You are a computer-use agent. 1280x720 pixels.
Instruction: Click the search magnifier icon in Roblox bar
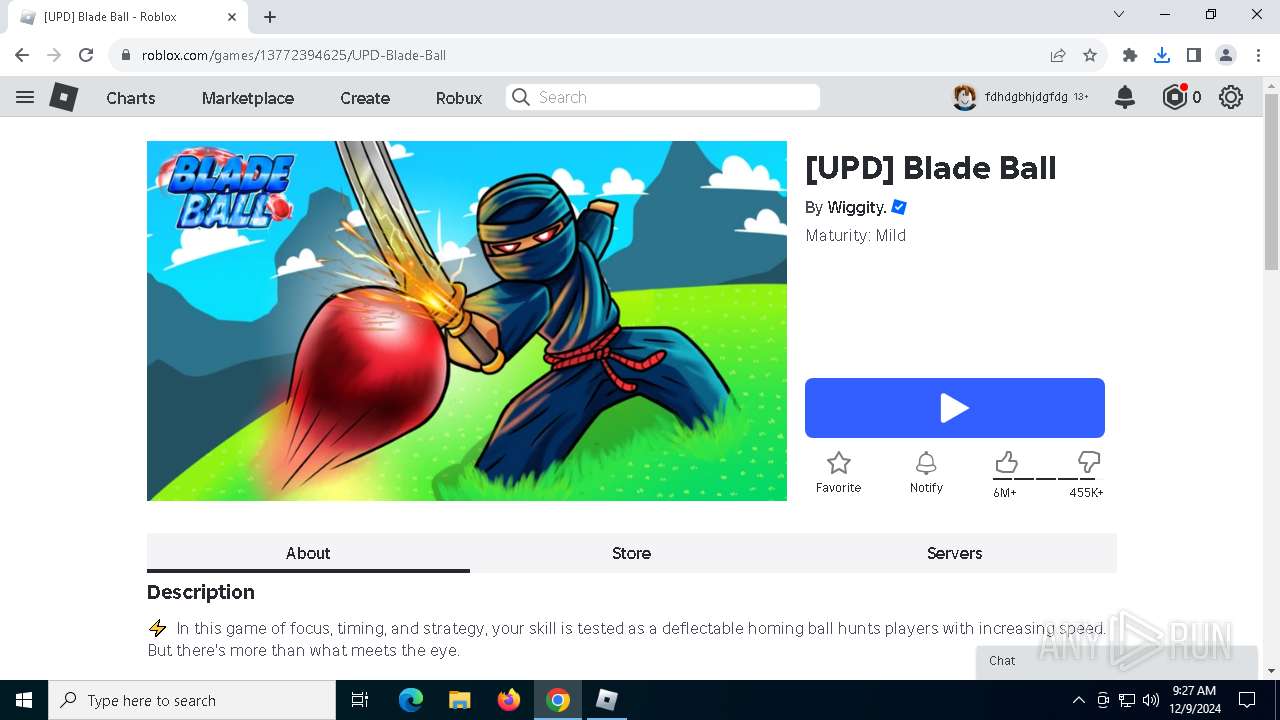(x=520, y=97)
